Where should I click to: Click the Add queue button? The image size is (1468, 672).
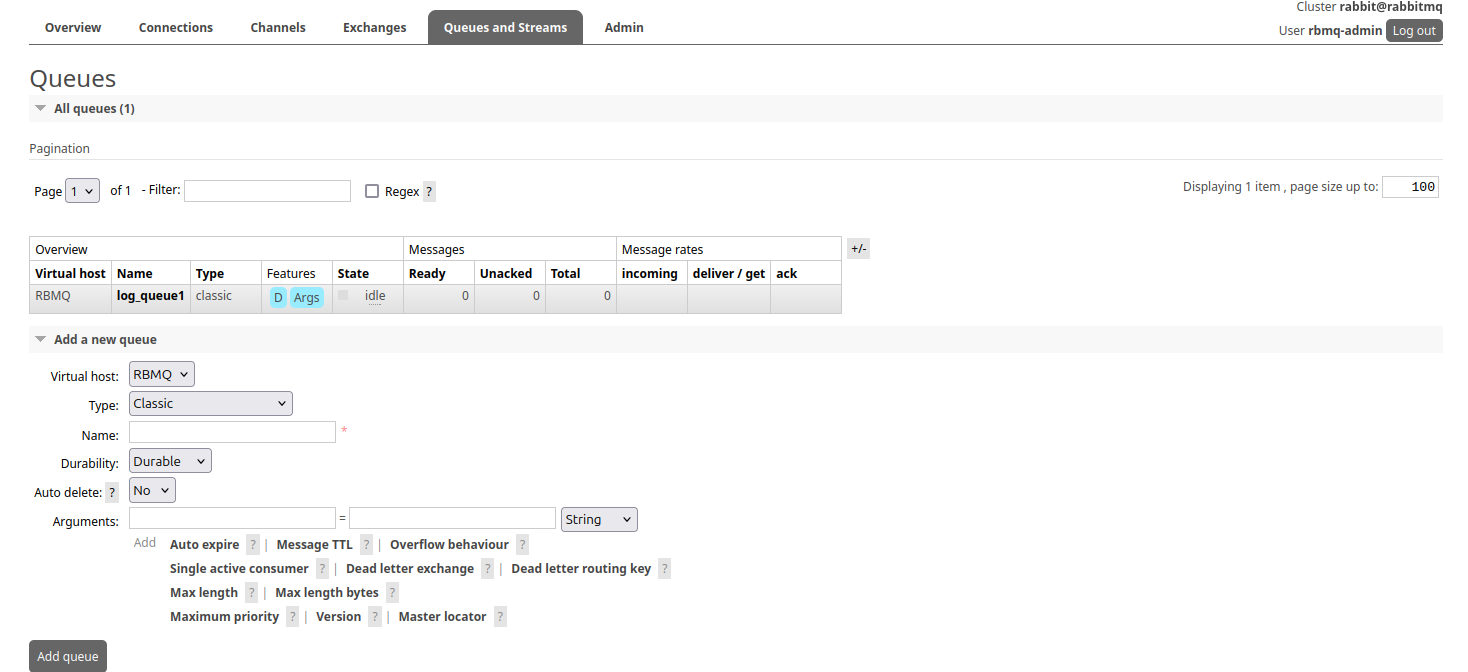pos(68,656)
